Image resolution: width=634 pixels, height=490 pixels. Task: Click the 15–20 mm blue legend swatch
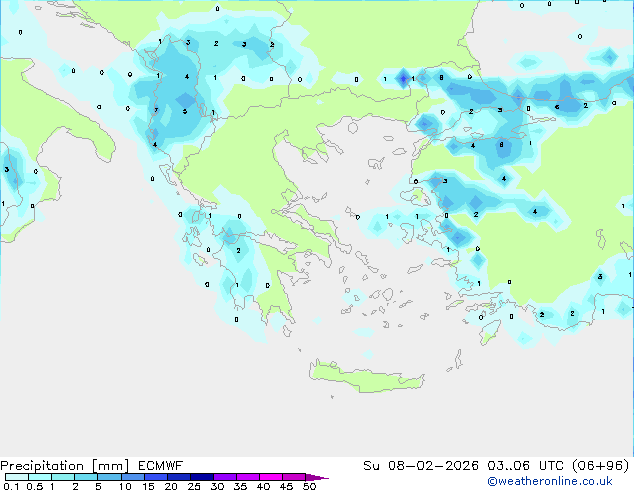[x=156, y=477]
